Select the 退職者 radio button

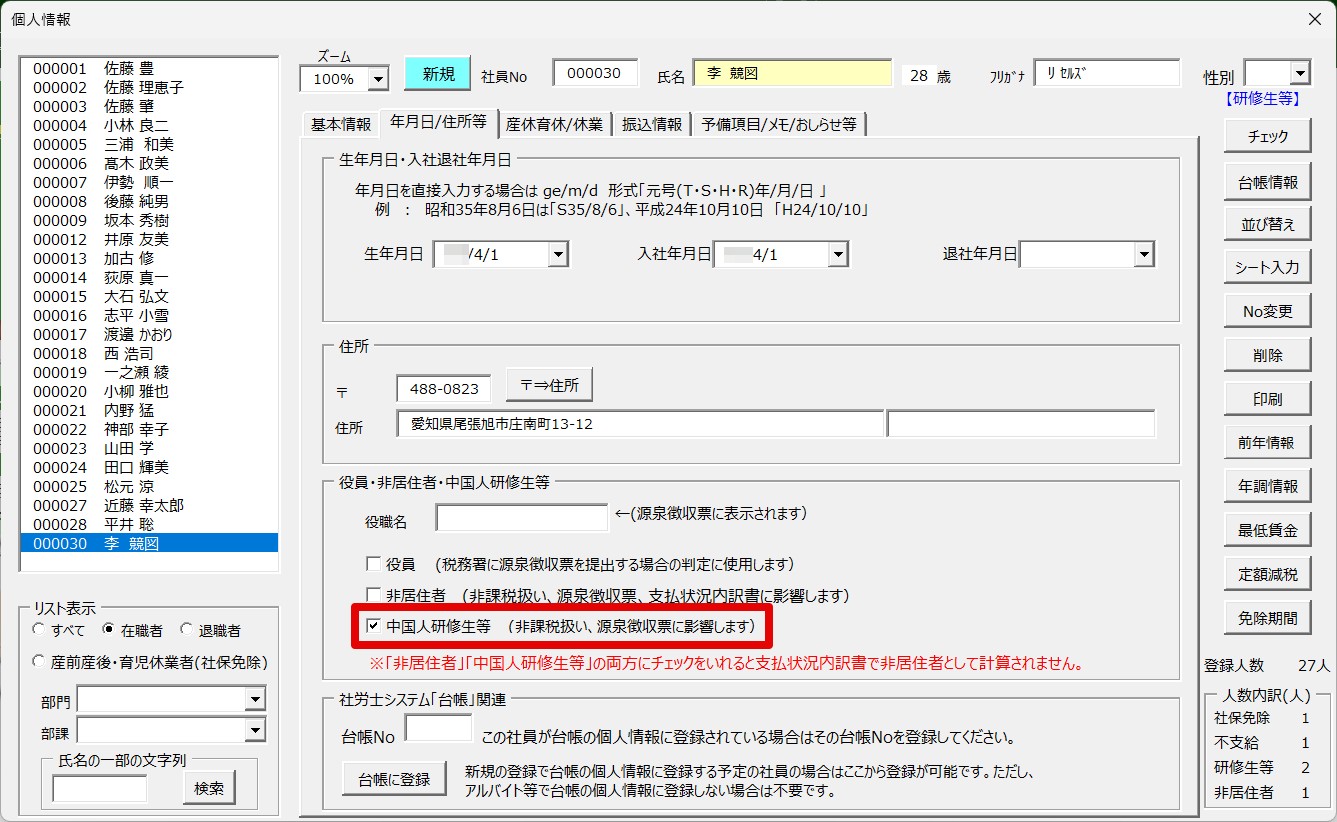pyautogui.click(x=187, y=630)
